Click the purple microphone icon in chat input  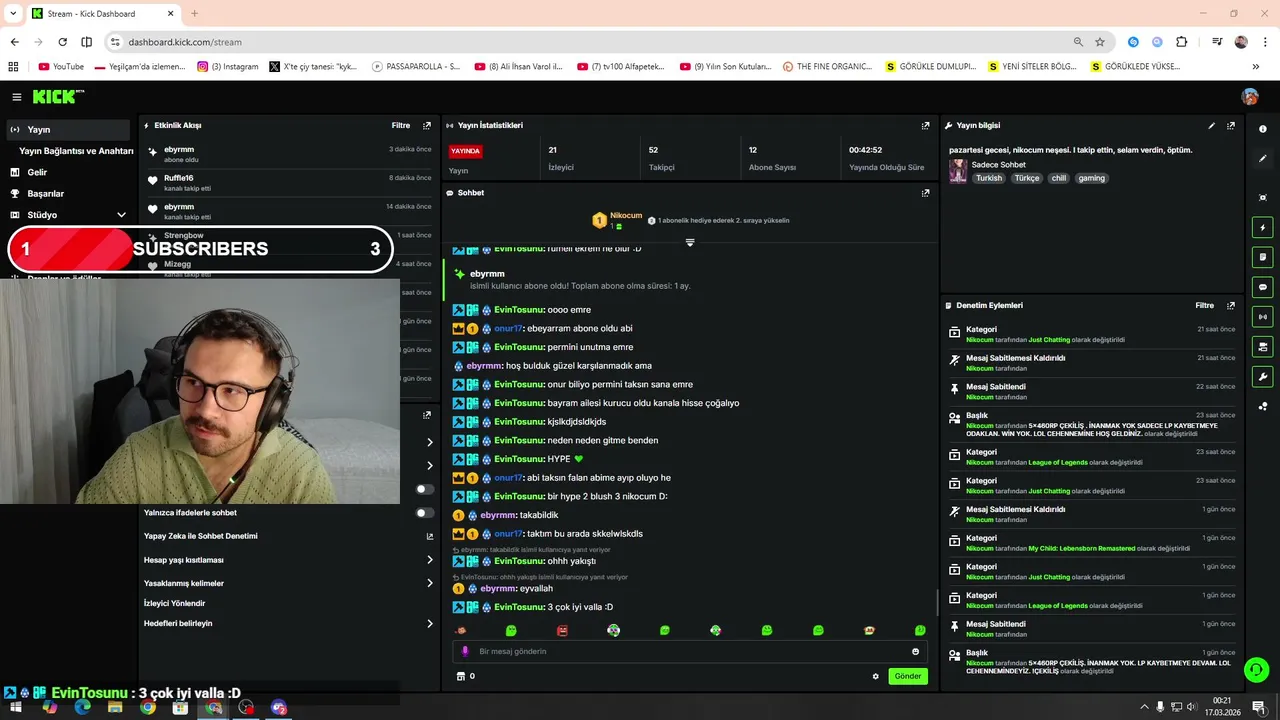[x=465, y=652]
